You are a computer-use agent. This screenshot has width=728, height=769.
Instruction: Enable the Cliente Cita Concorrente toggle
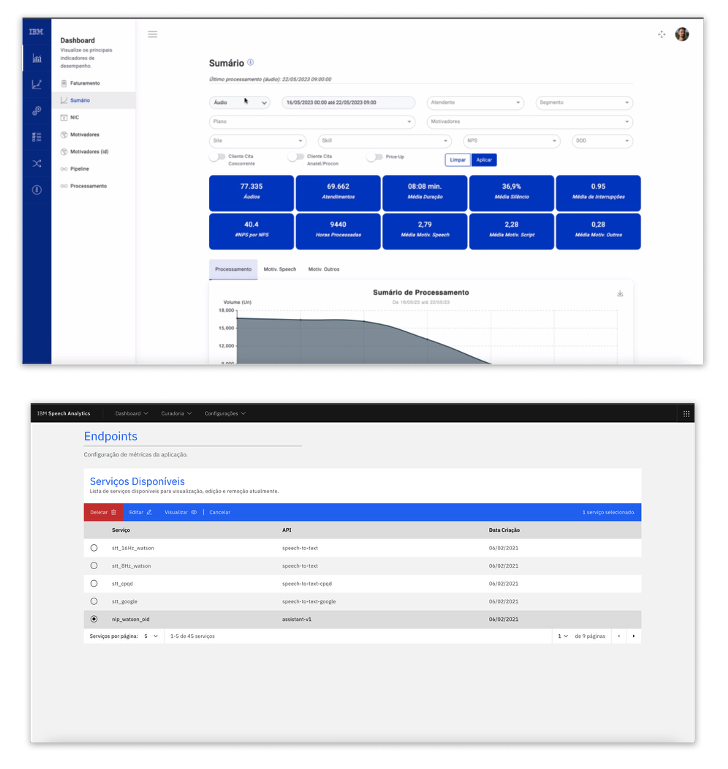pyautogui.click(x=216, y=157)
